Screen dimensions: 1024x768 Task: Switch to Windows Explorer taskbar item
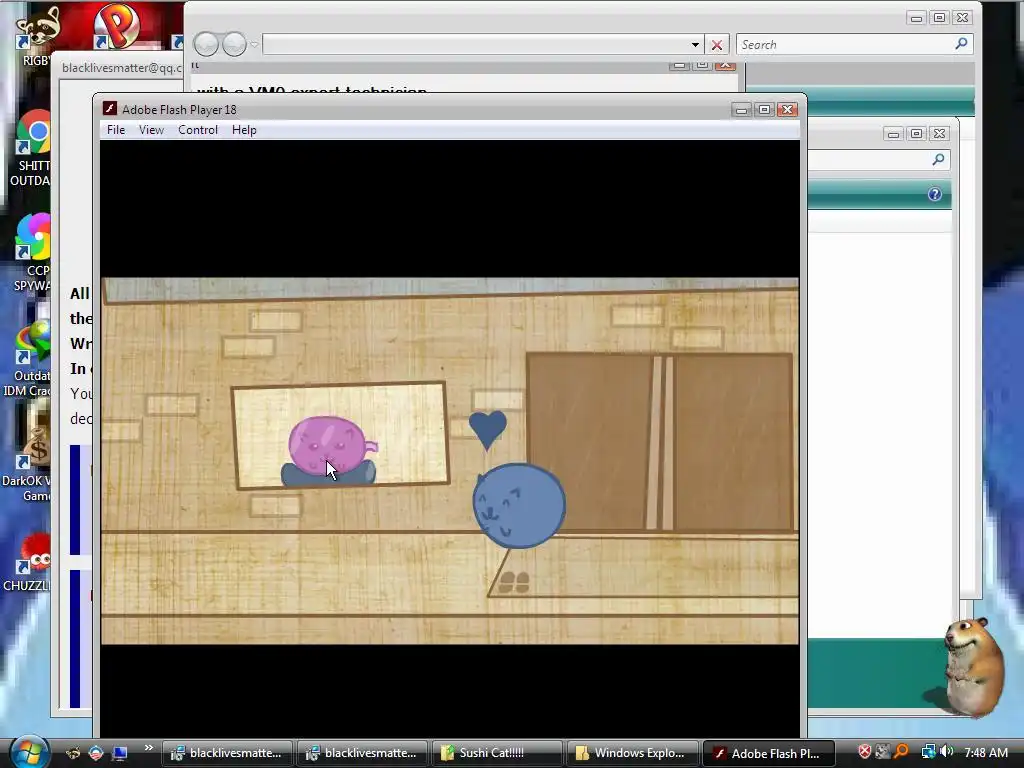[632, 753]
